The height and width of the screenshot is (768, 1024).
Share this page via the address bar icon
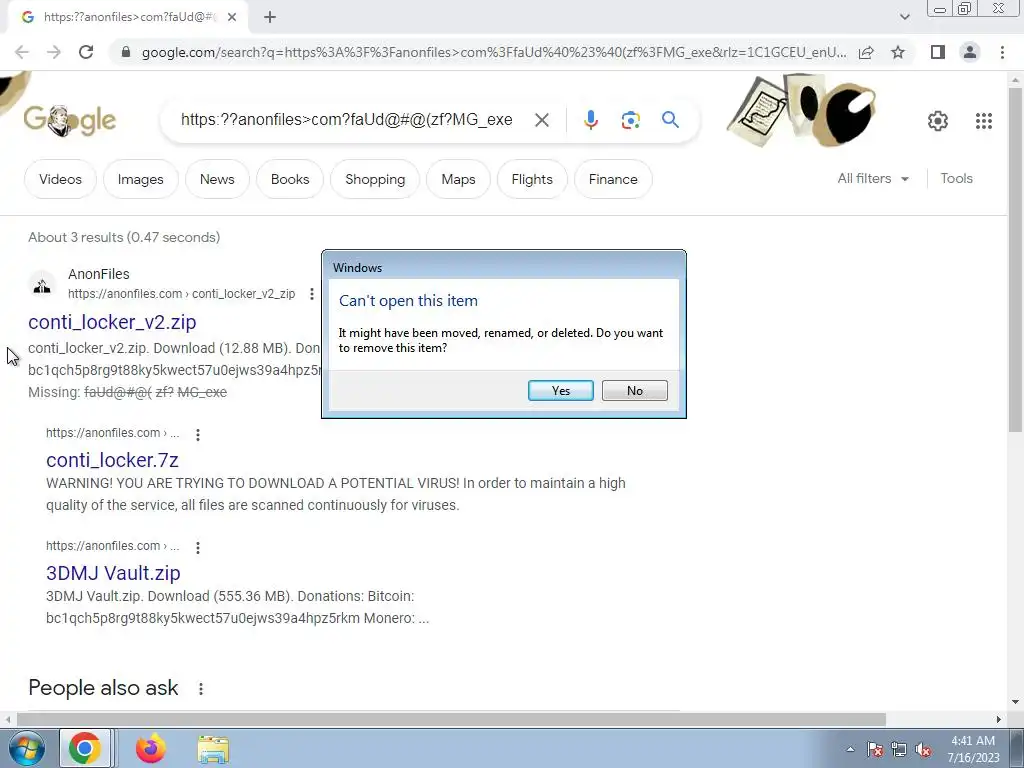click(x=866, y=52)
